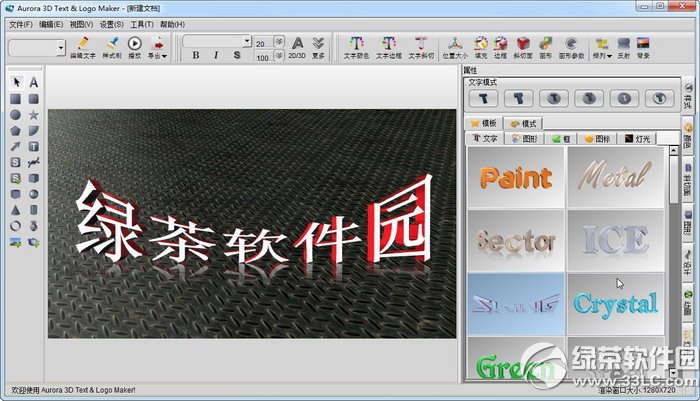Open the 背景 background settings
Screen dimensions: 700x401
pos(643,47)
